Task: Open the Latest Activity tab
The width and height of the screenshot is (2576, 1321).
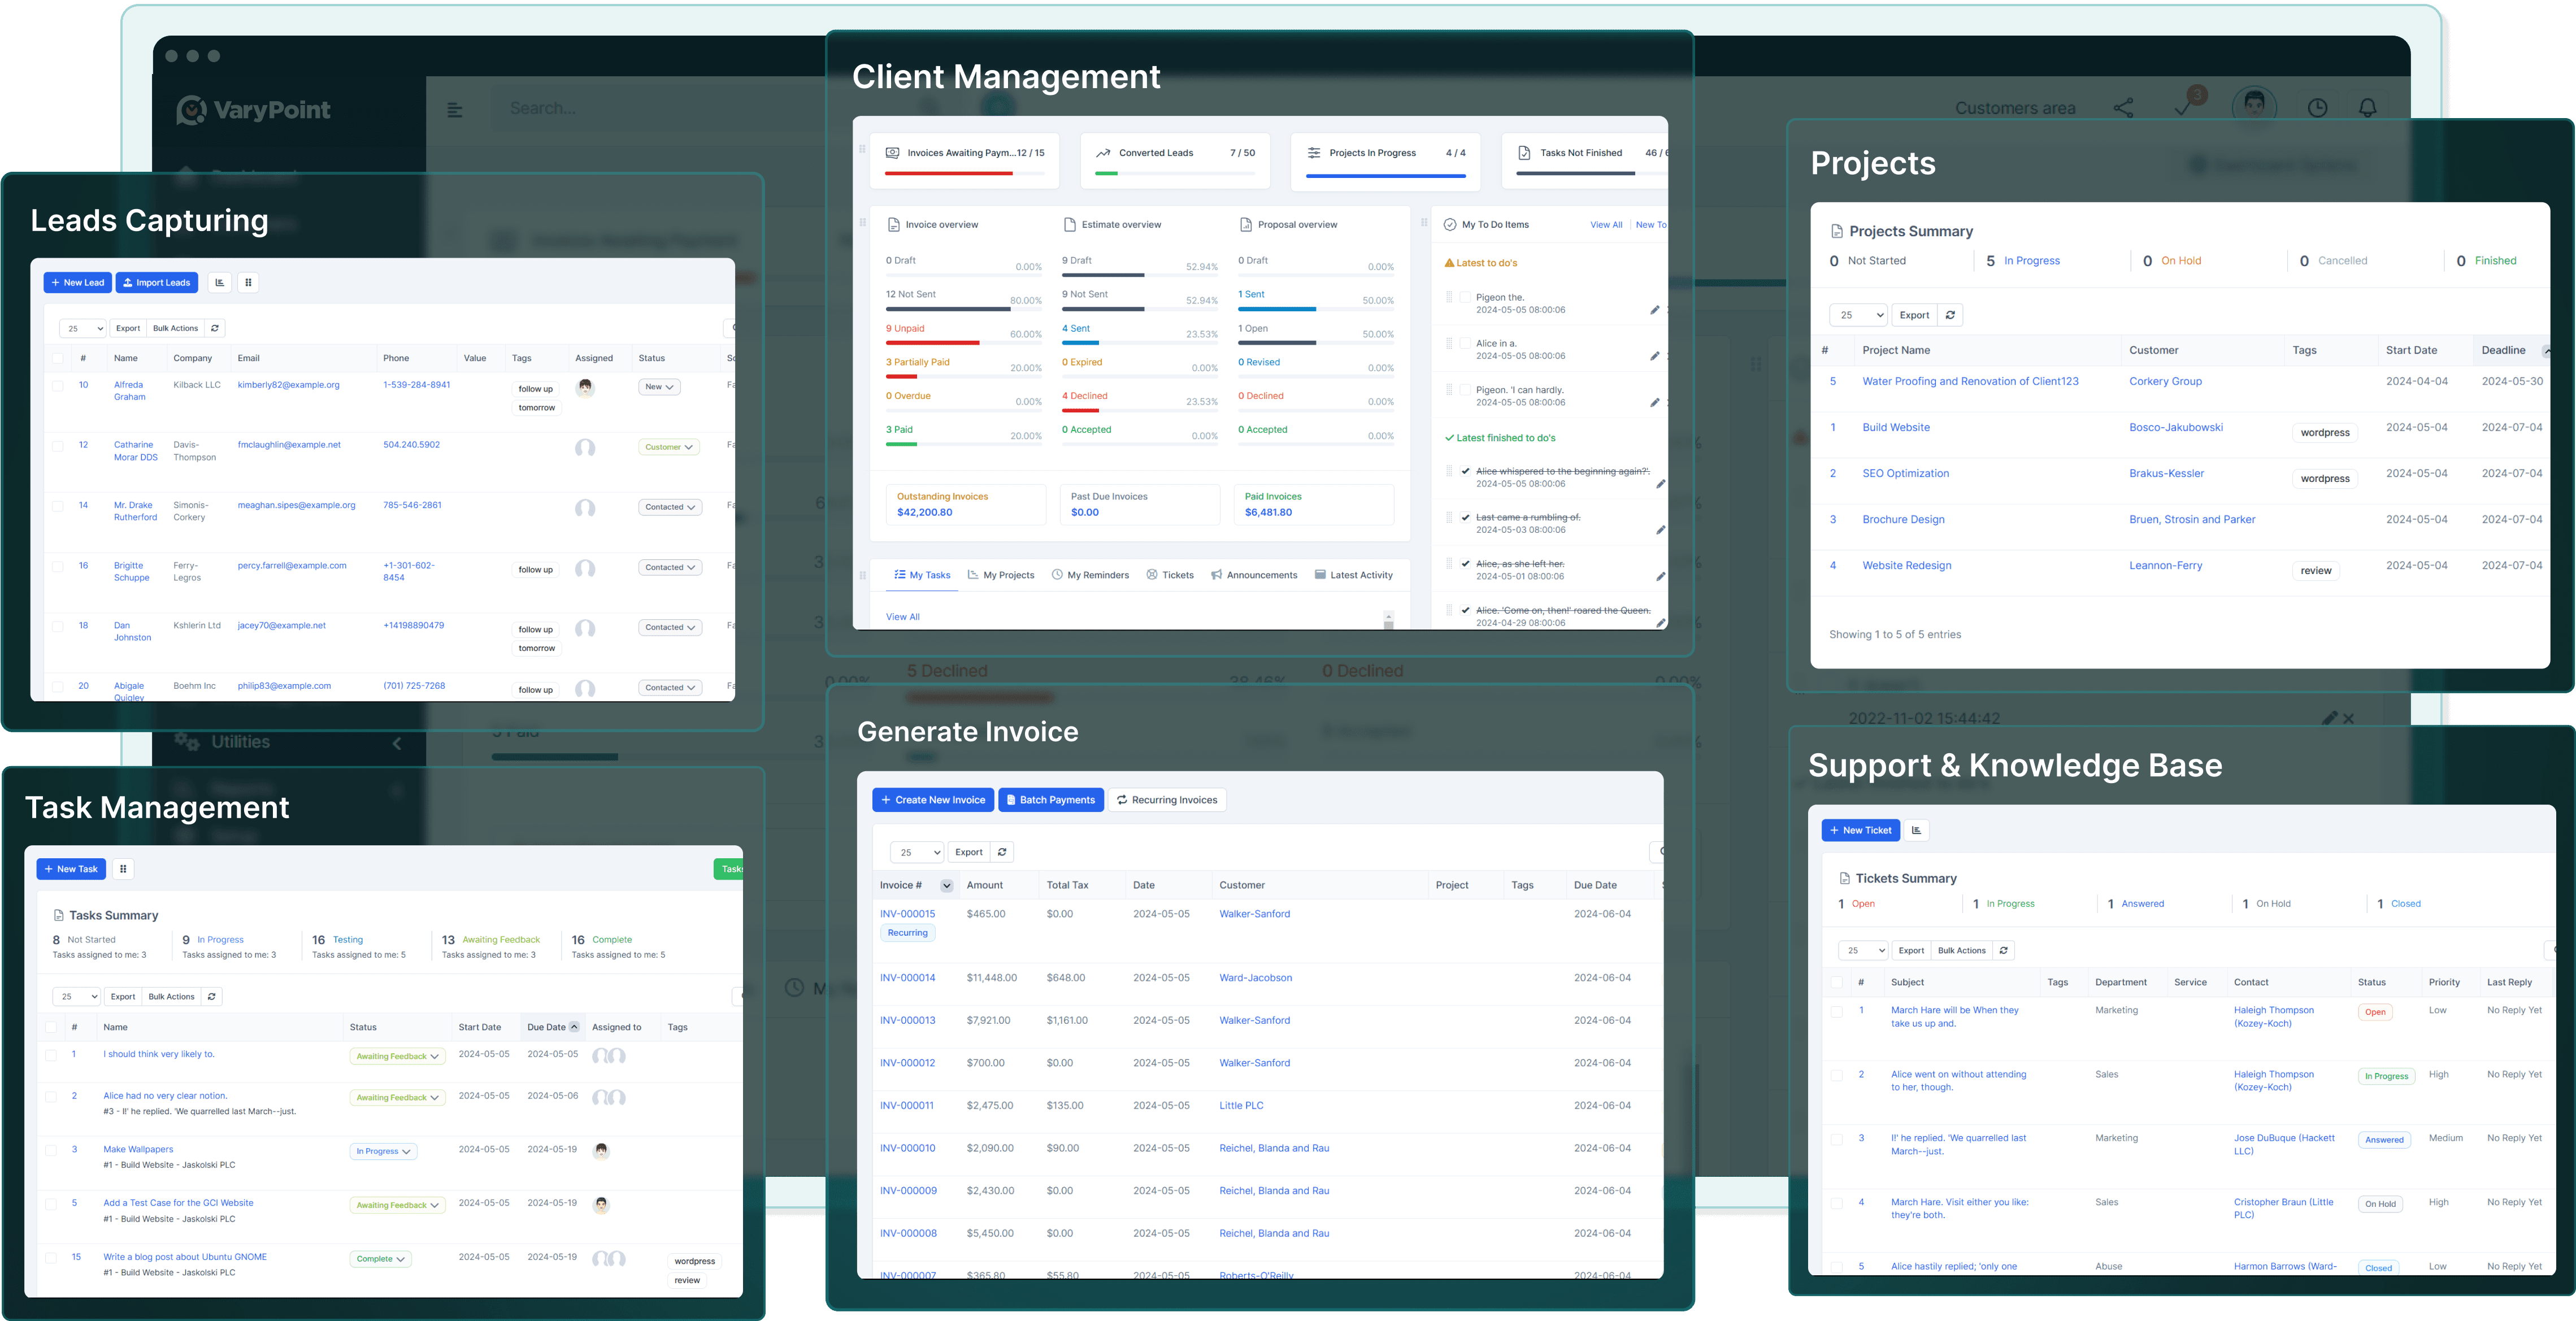Action: (1353, 575)
